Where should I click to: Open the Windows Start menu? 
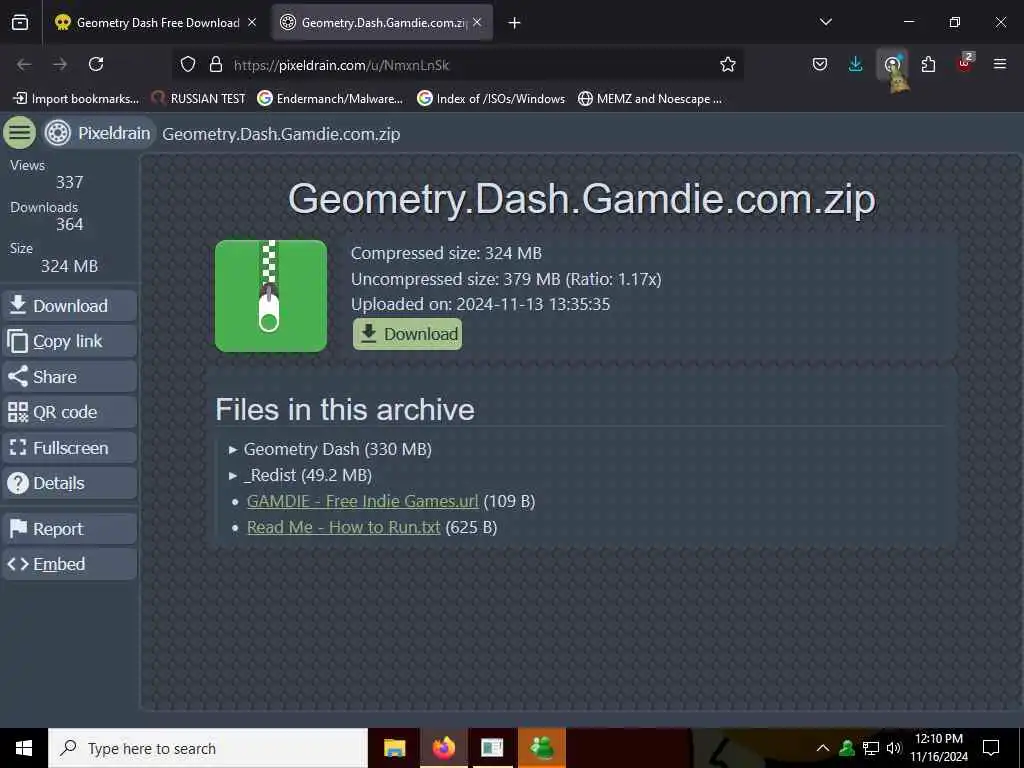(x=24, y=748)
